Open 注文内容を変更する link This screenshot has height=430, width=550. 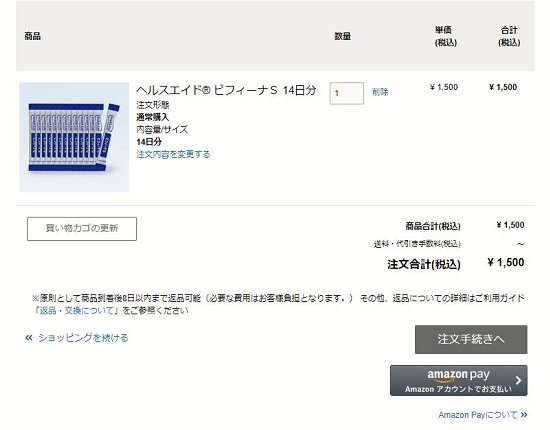click(173, 154)
